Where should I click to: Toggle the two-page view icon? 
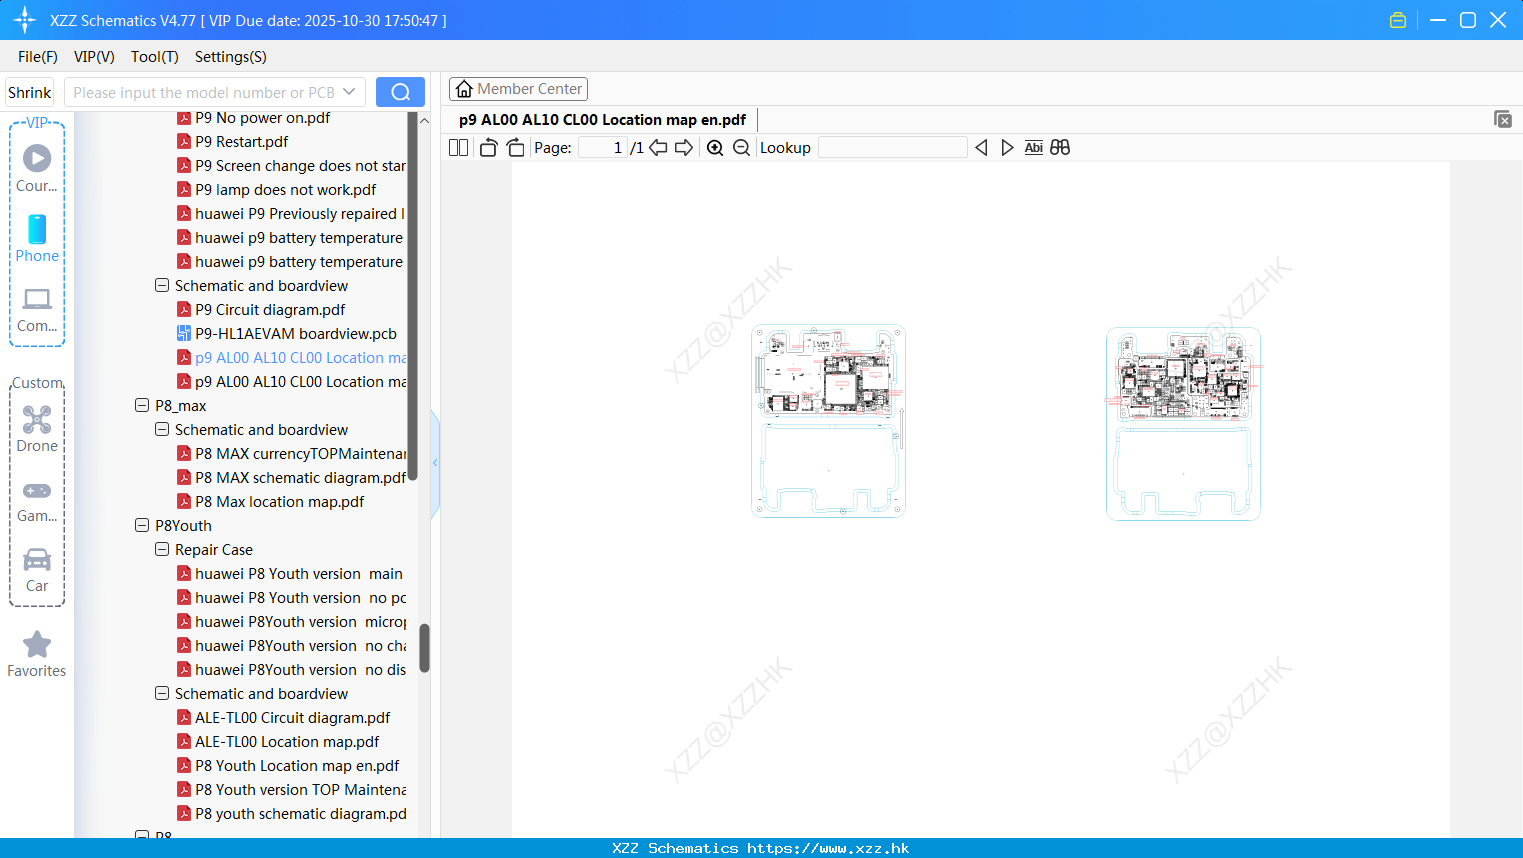458,148
